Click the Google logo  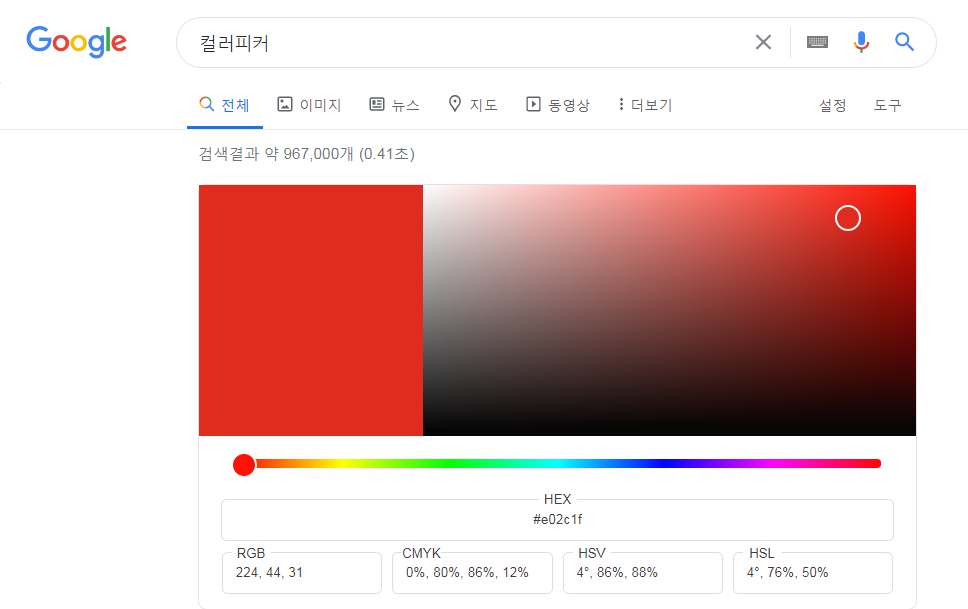tap(77, 41)
